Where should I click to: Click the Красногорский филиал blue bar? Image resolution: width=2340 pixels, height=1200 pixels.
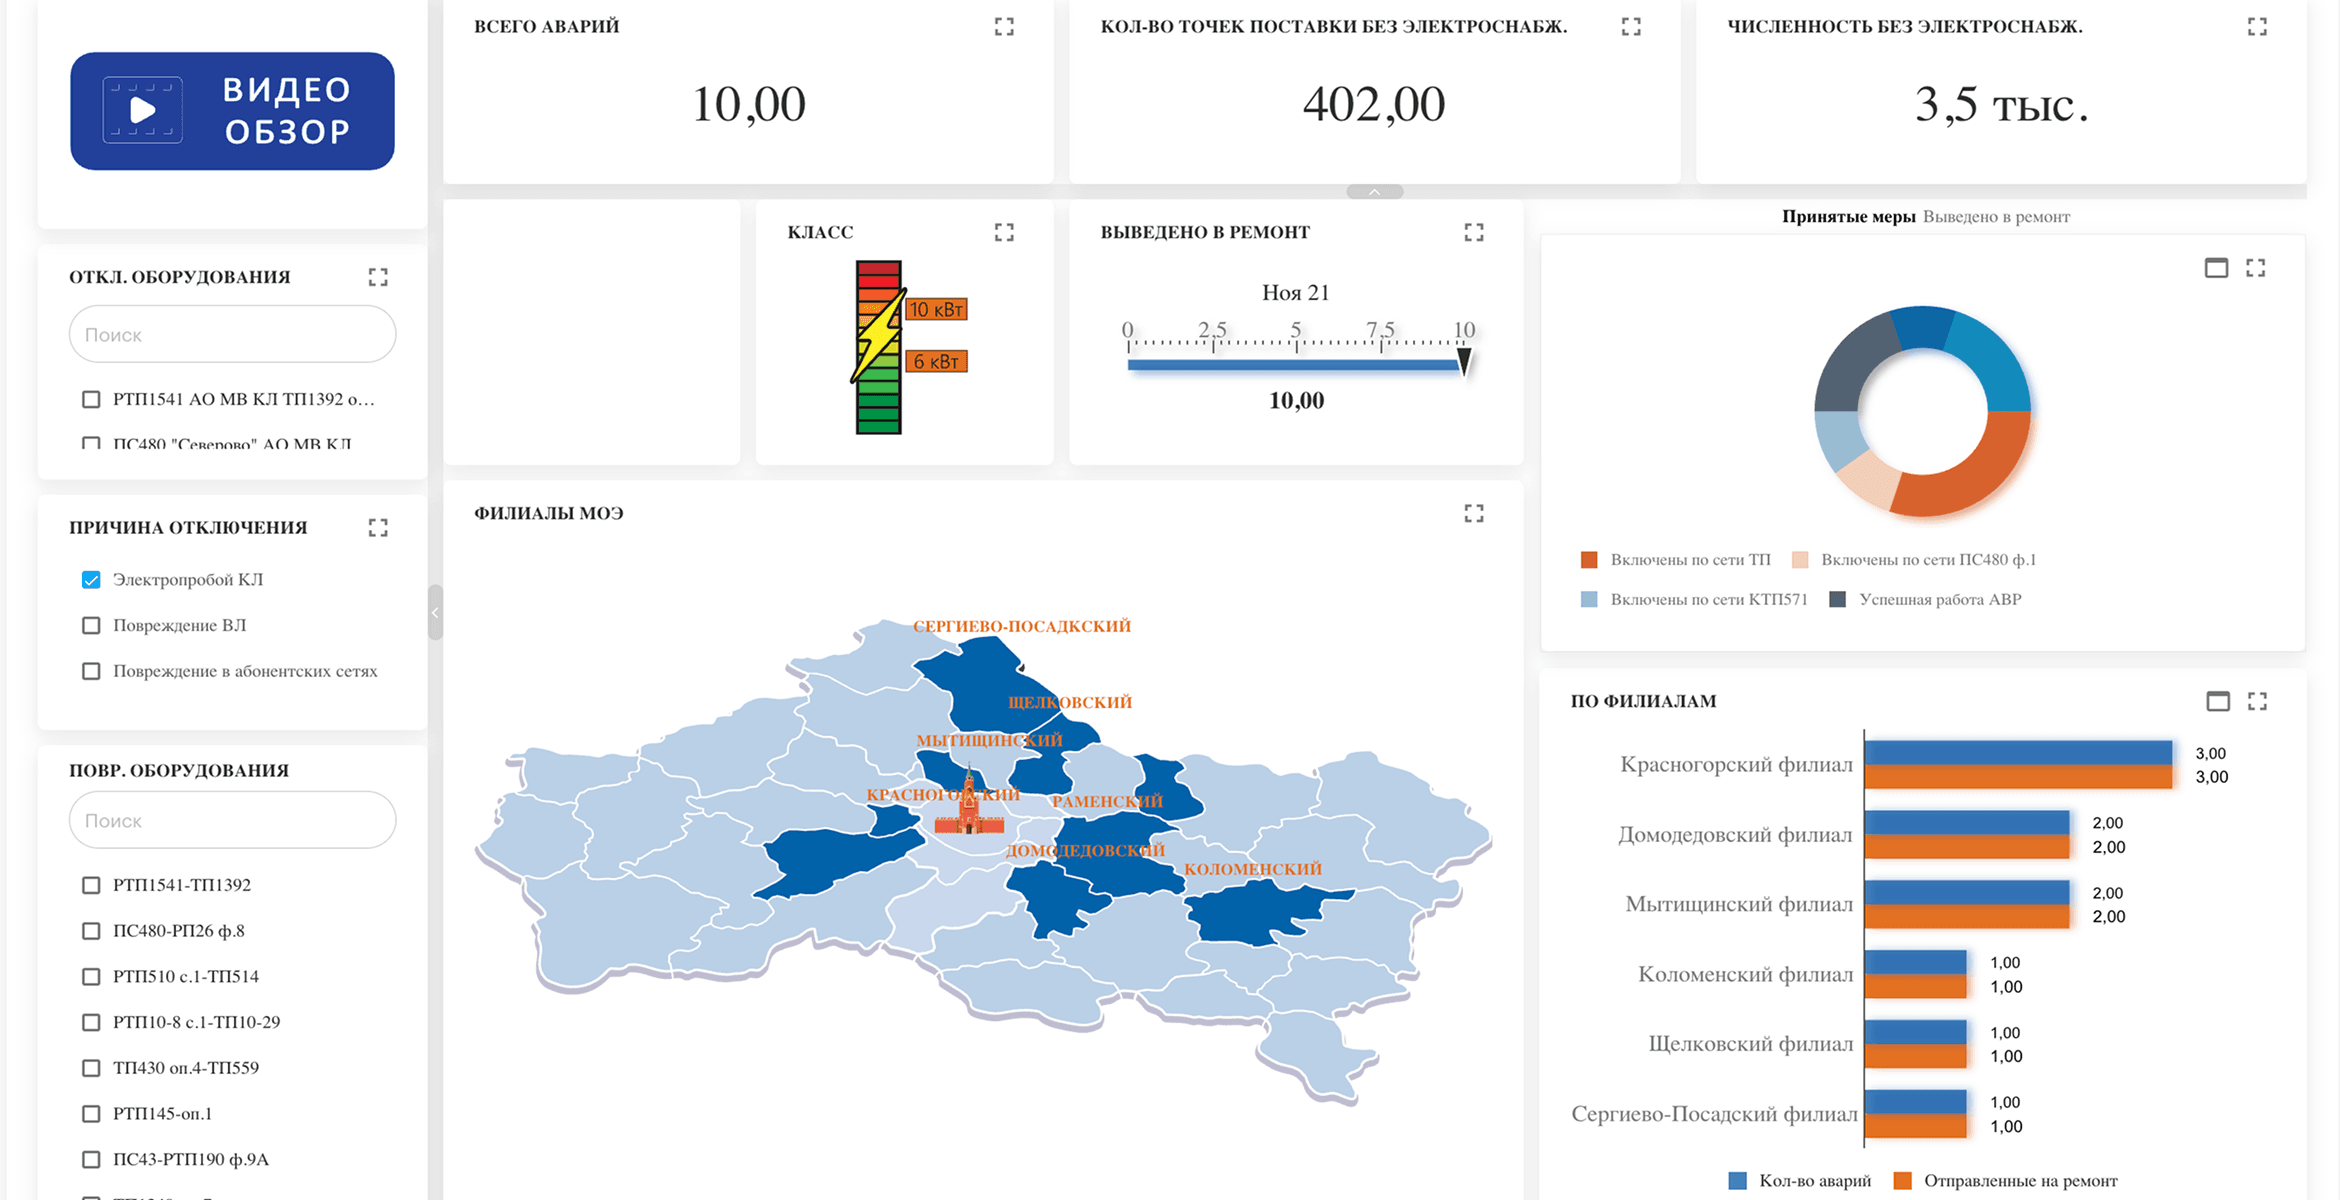2018,752
